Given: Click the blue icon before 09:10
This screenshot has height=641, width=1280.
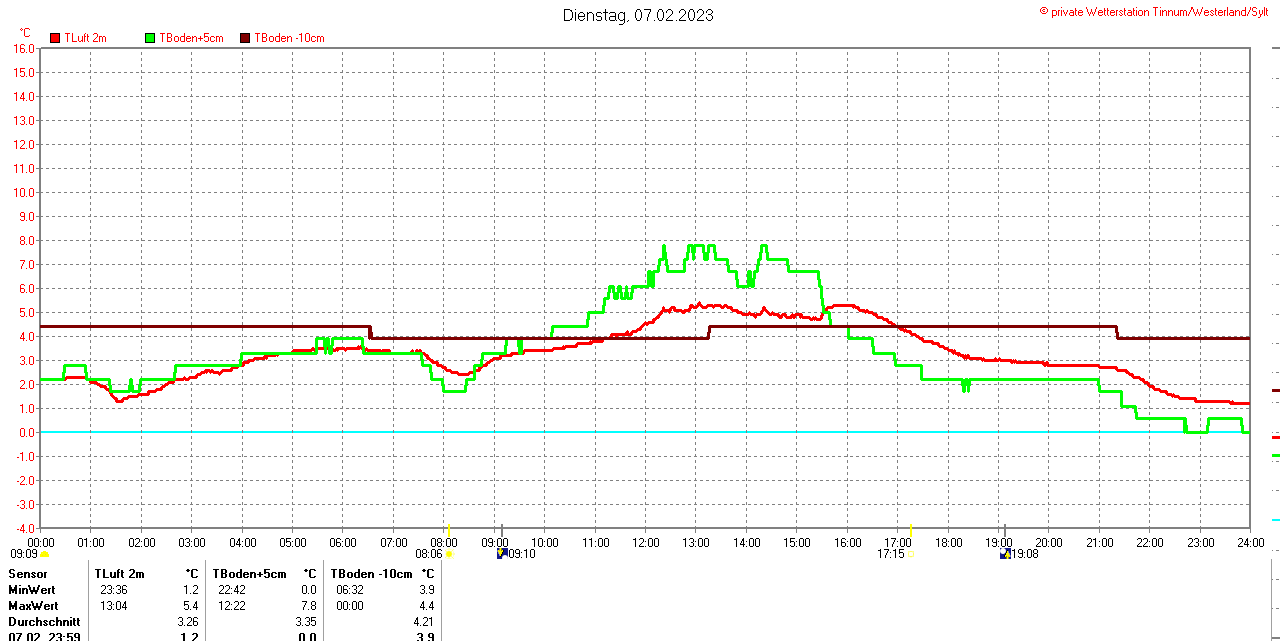Looking at the screenshot, I should (501, 553).
